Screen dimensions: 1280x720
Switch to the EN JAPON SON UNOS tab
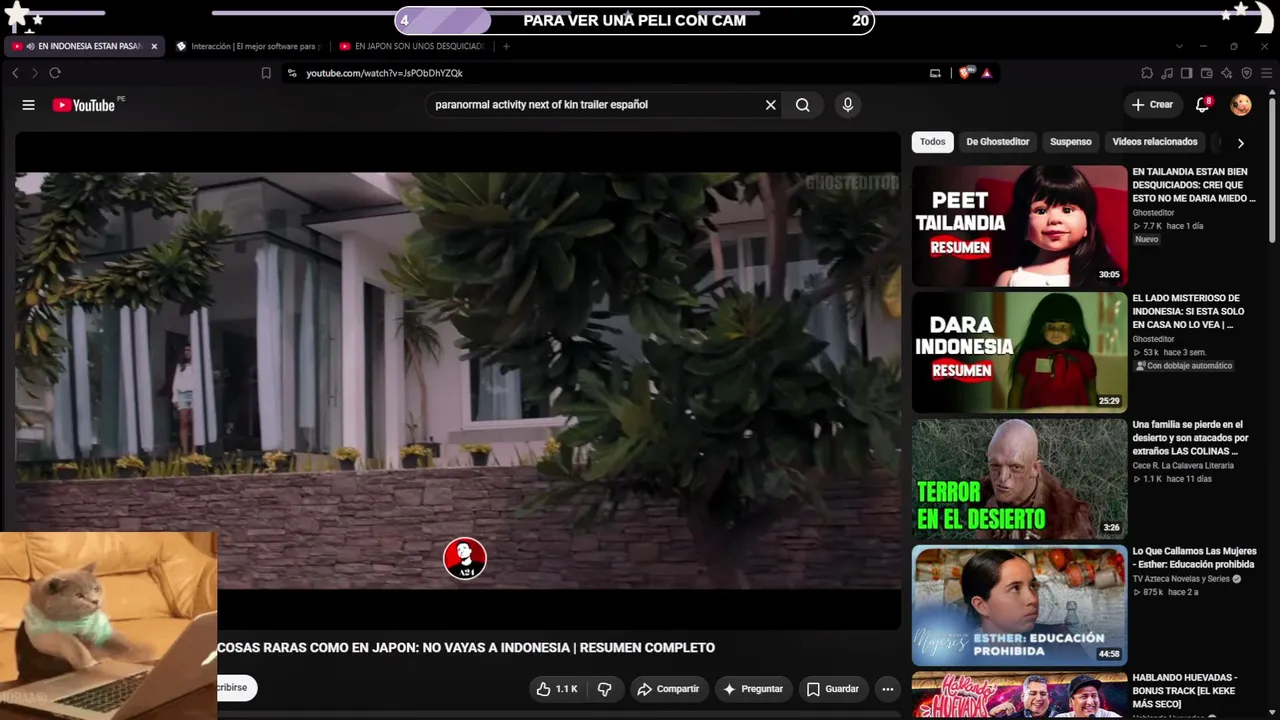click(x=412, y=46)
